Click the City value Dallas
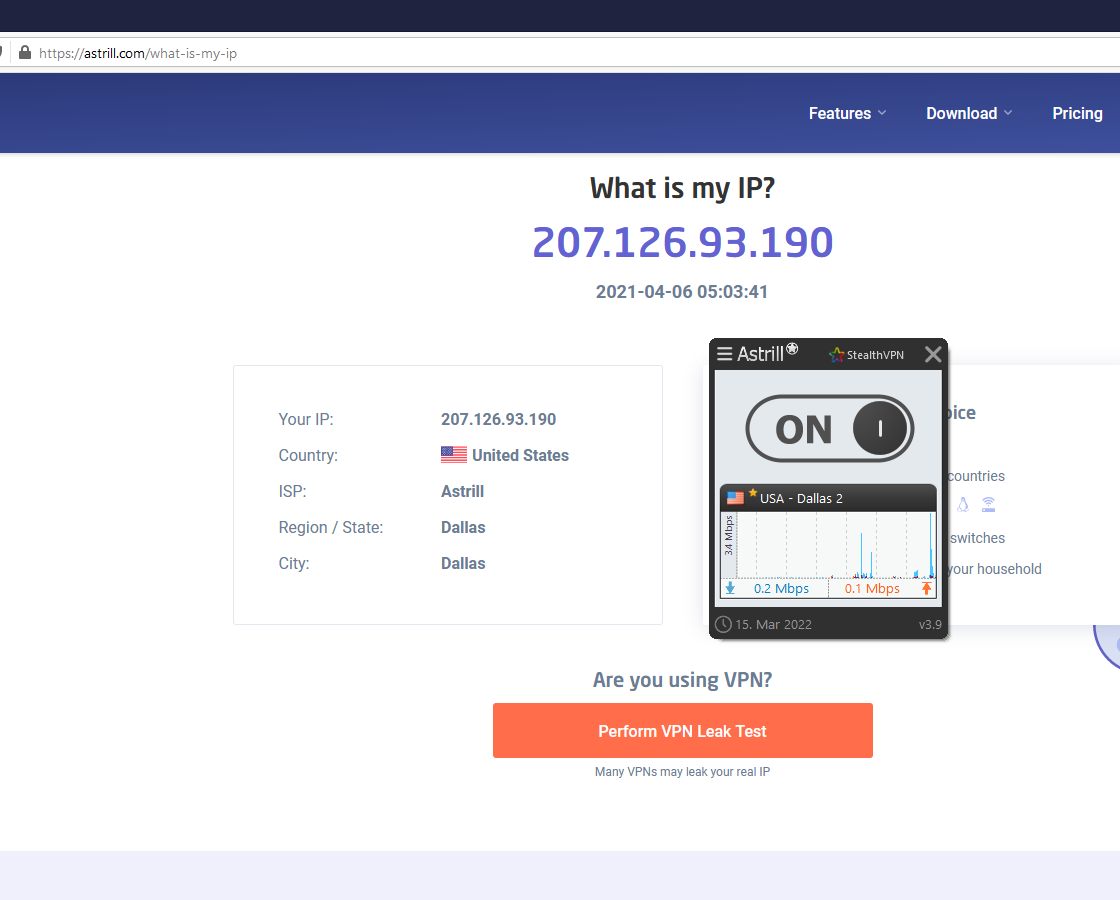 coord(463,563)
